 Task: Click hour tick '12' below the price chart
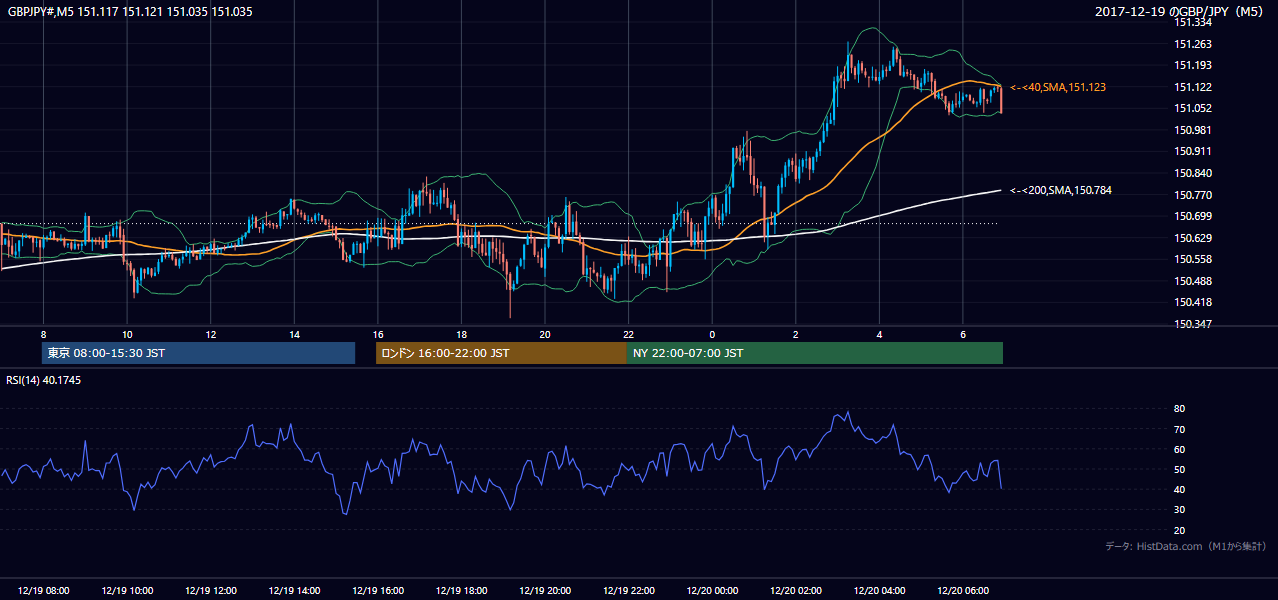coord(211,335)
